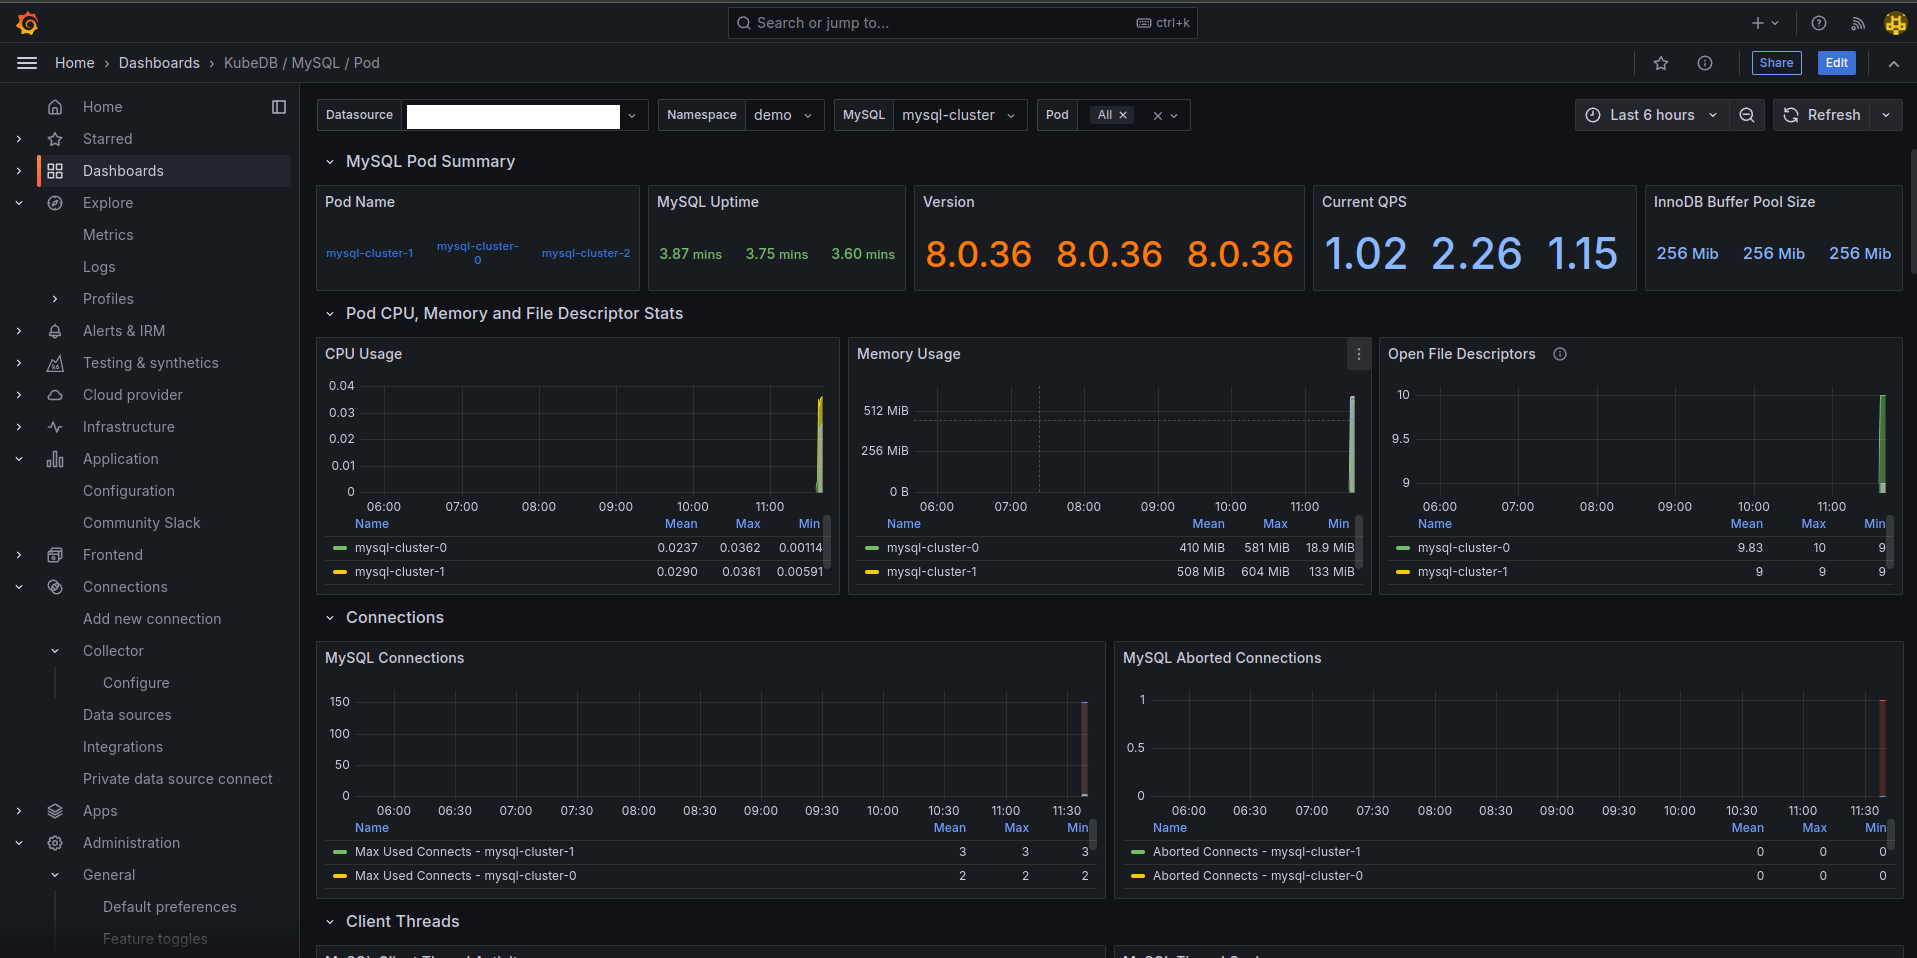Open the Last 6 hours time range picker
Viewport: 1917px width, 958px height.
coord(1651,115)
